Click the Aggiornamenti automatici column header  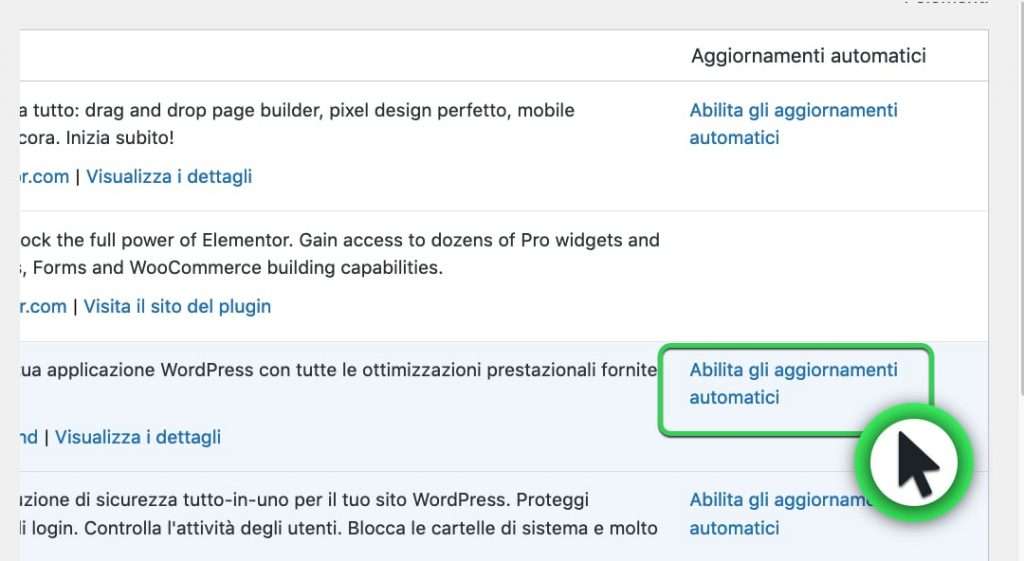click(808, 56)
